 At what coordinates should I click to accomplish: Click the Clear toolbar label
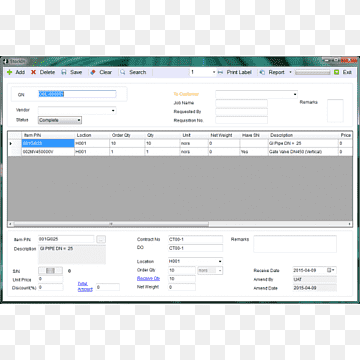pos(106,72)
